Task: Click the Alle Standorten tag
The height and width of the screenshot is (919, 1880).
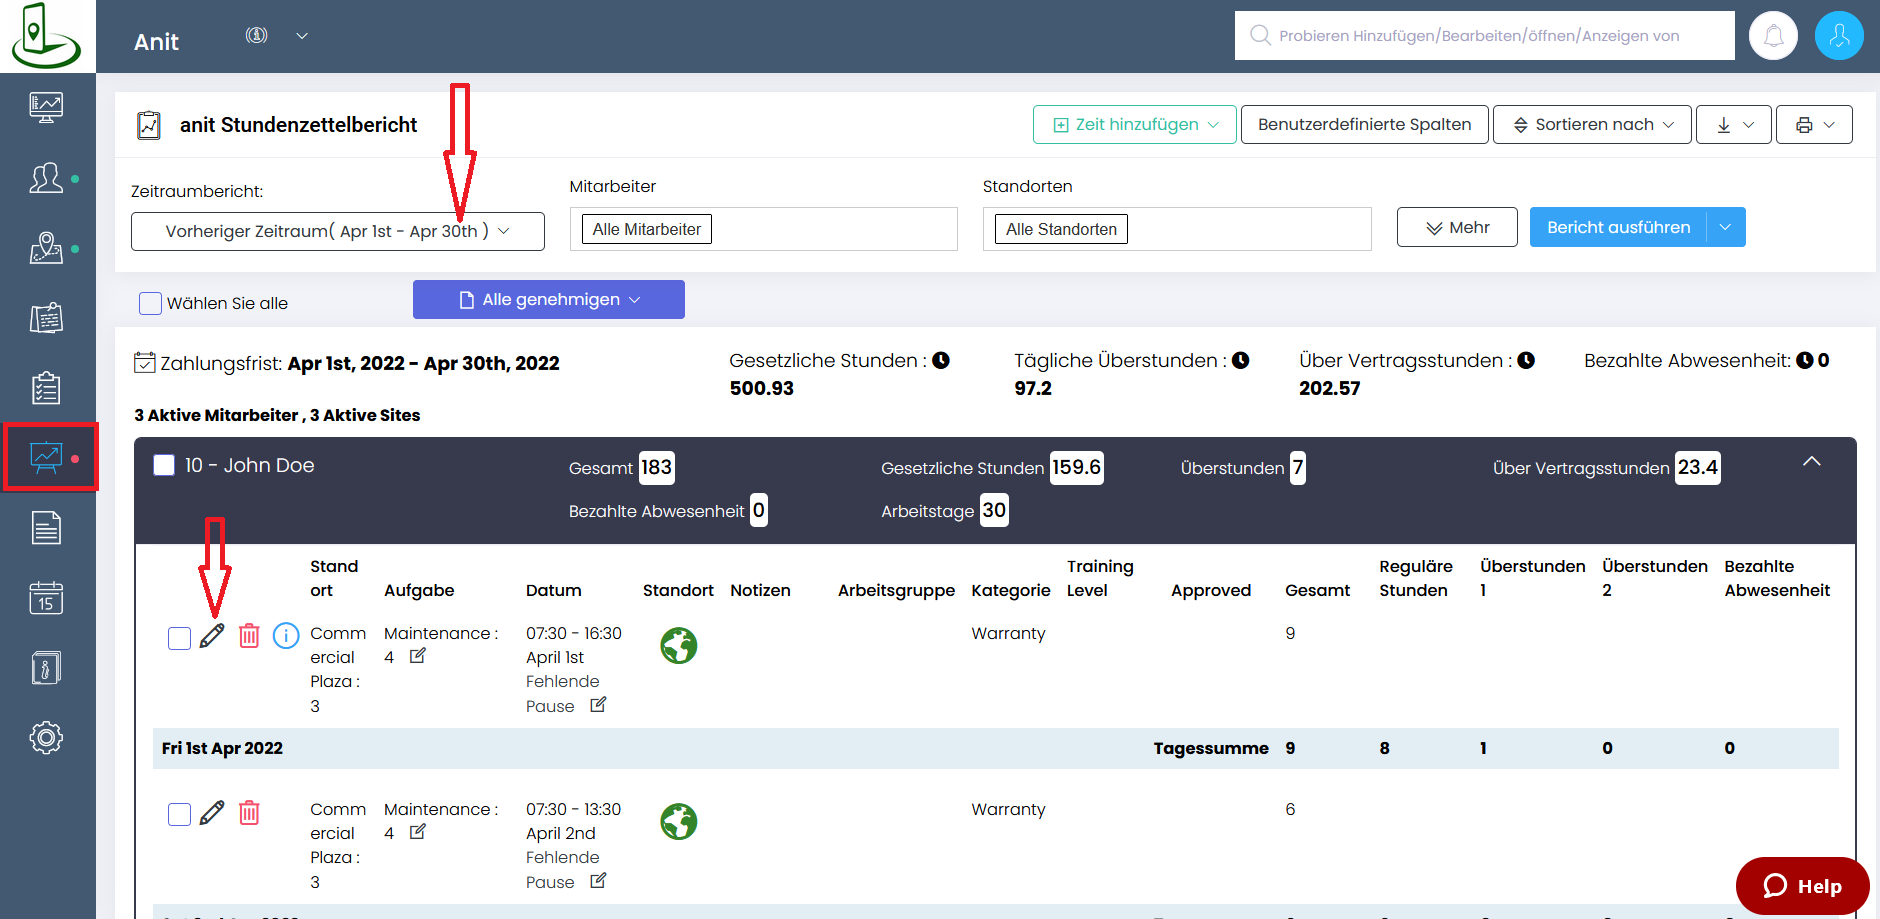Action: [x=1062, y=229]
